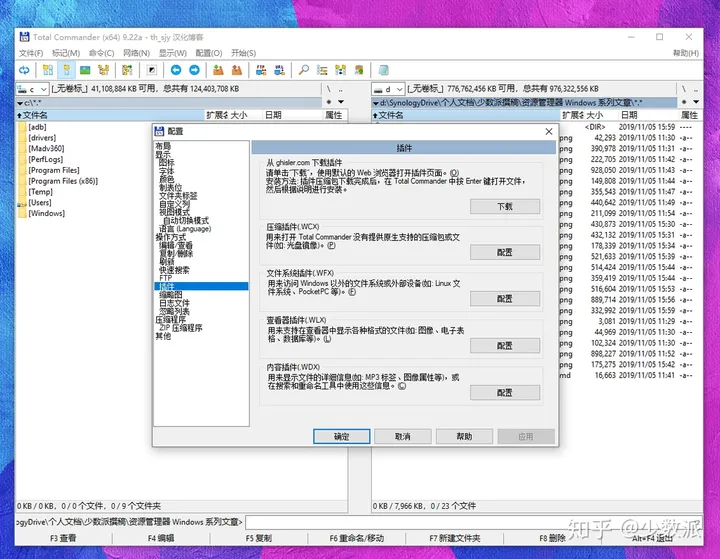Go forward using blue right arrow icon

(194, 70)
